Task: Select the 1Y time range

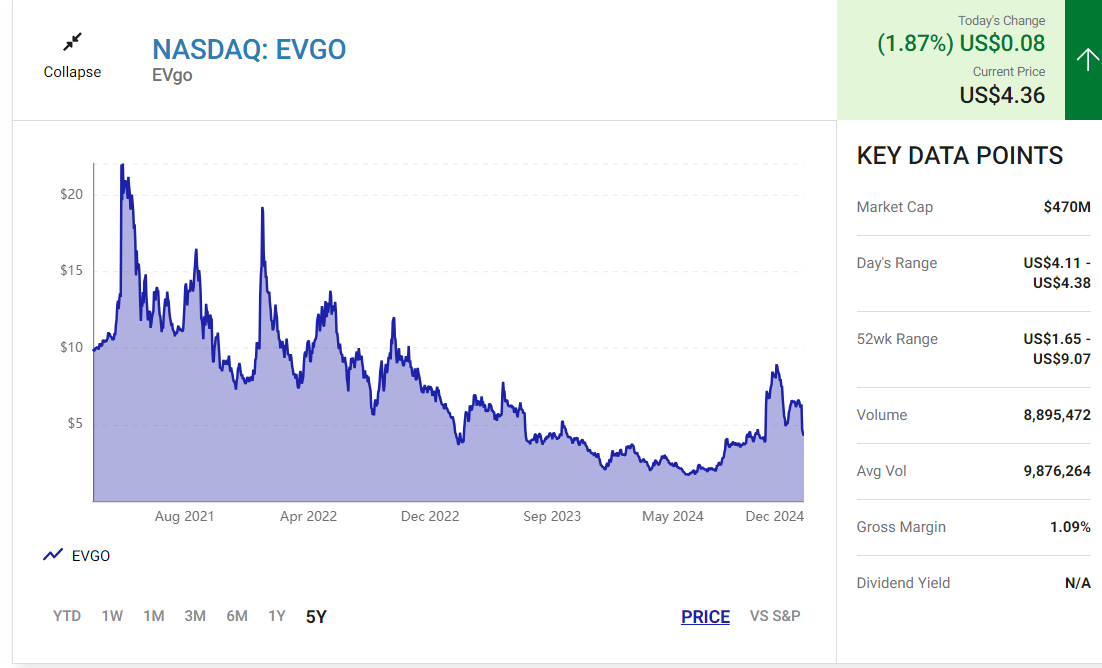Action: pos(277,616)
